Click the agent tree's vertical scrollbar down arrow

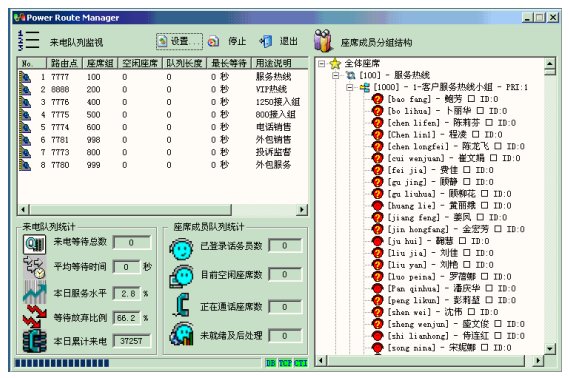point(550,349)
